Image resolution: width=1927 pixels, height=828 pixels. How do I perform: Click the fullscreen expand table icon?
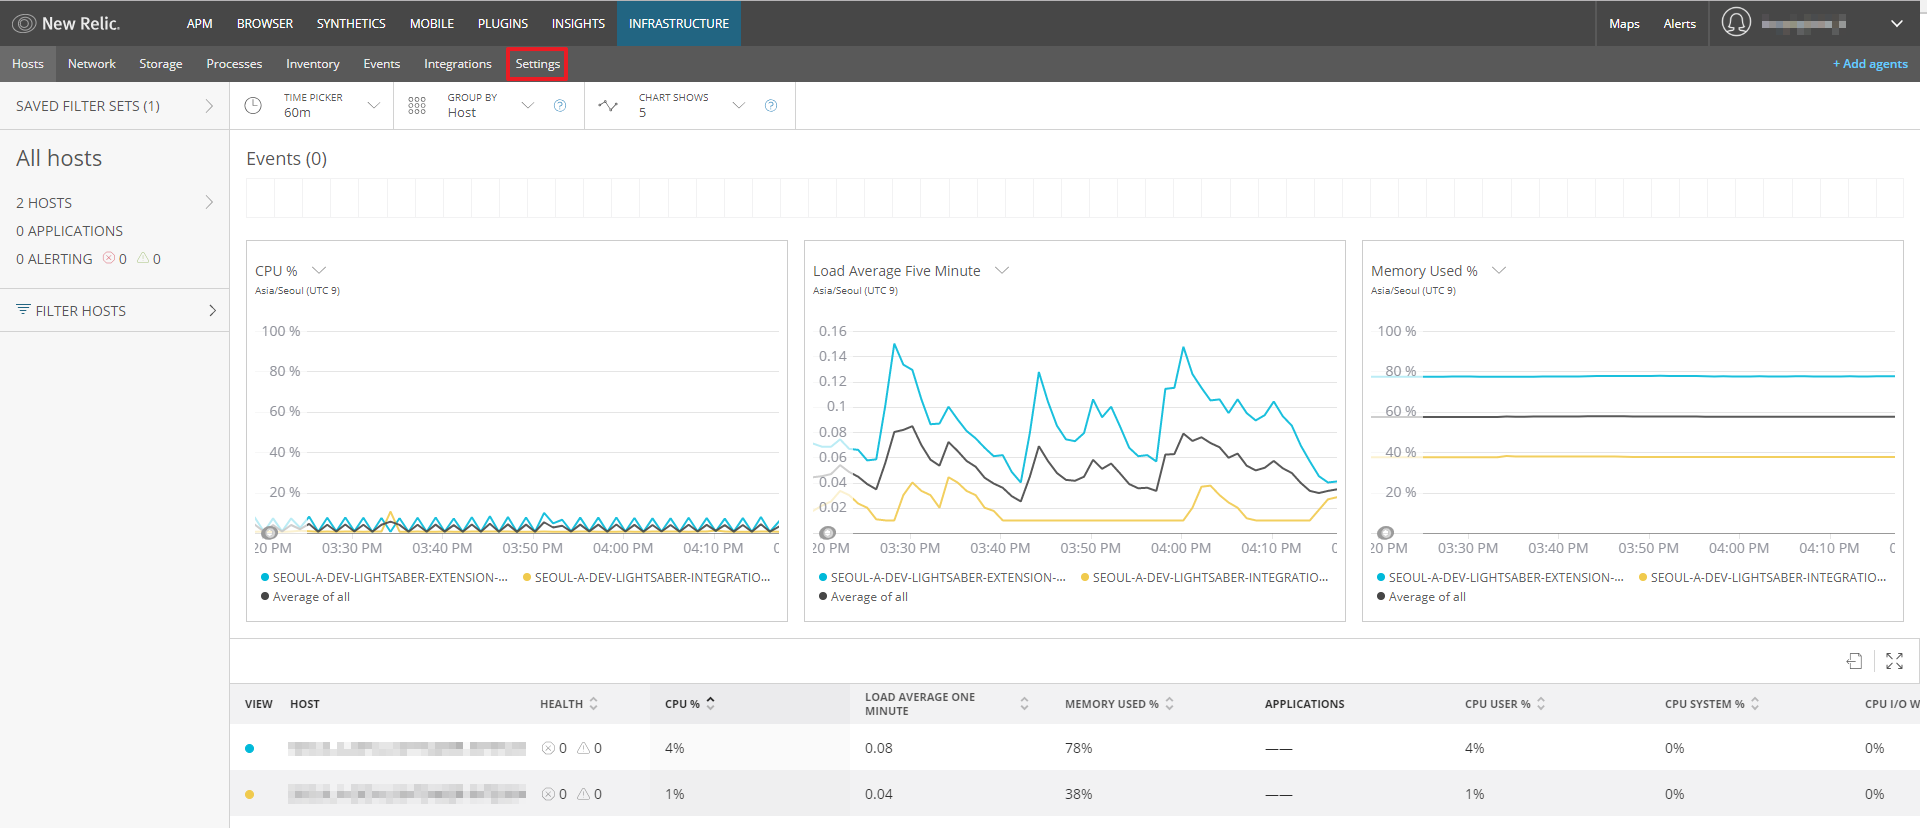coord(1894,661)
